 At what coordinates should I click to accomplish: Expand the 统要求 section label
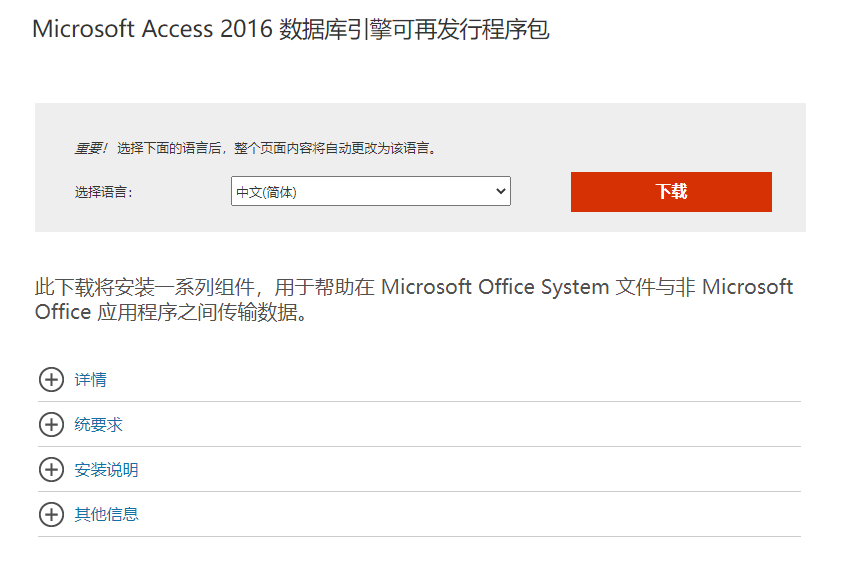[99, 425]
